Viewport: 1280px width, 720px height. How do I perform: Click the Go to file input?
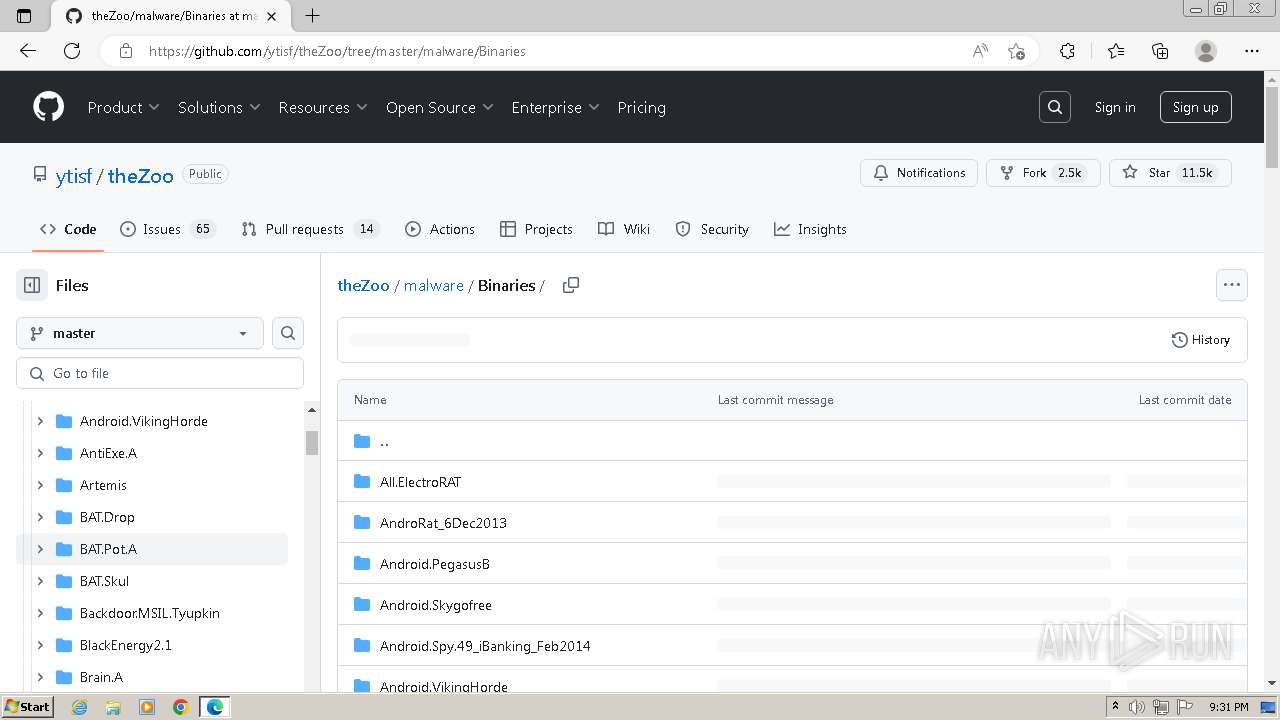160,373
